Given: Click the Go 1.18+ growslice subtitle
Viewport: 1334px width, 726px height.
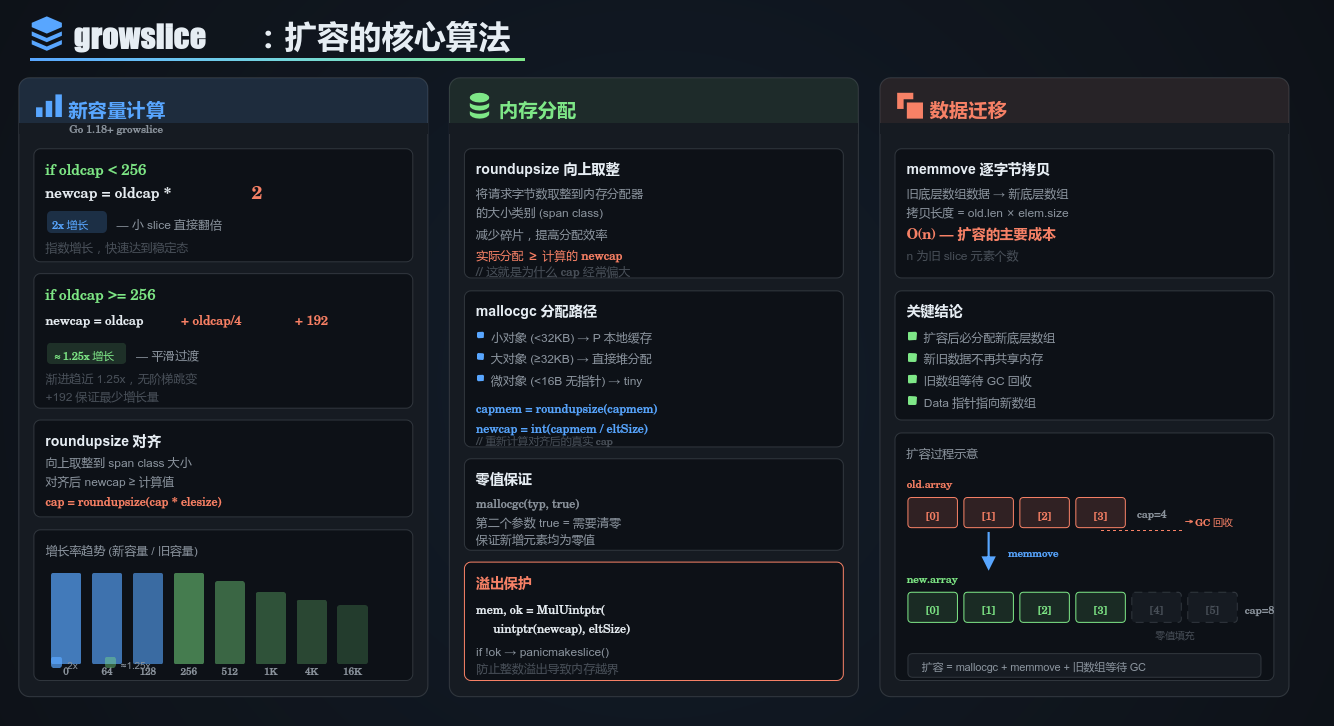Looking at the screenshot, I should tap(116, 130).
